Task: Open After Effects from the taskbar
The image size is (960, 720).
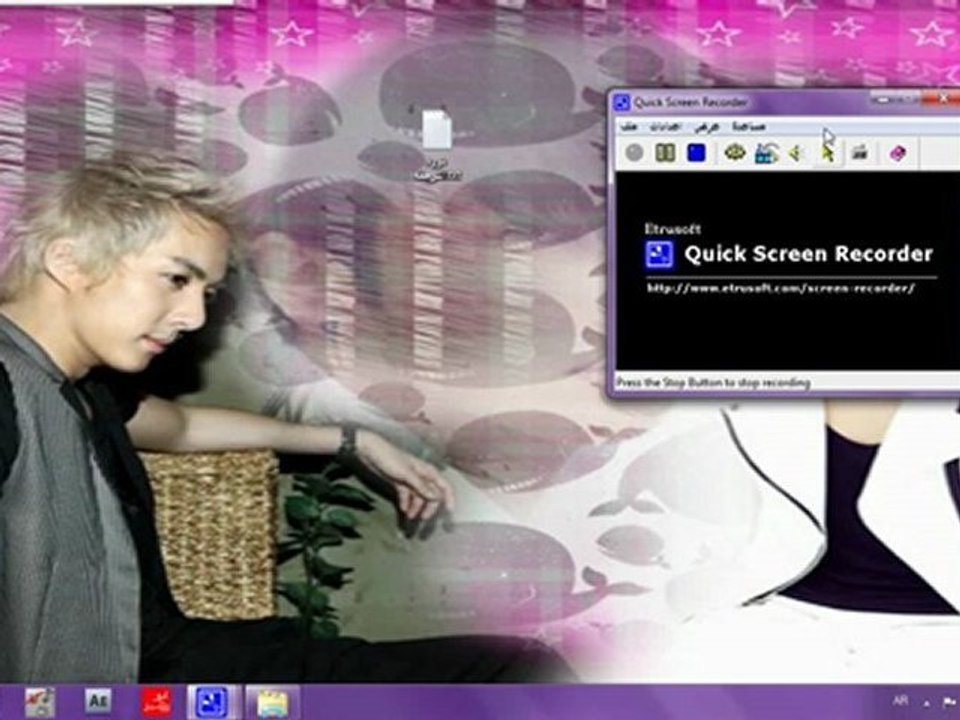Action: [98, 701]
